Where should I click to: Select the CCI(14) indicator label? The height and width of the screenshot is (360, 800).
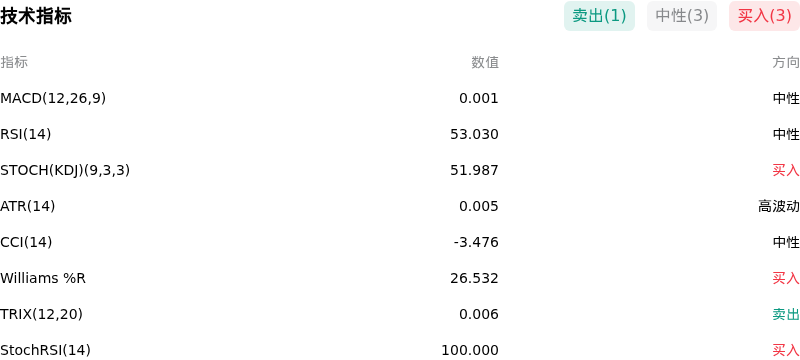pos(26,242)
